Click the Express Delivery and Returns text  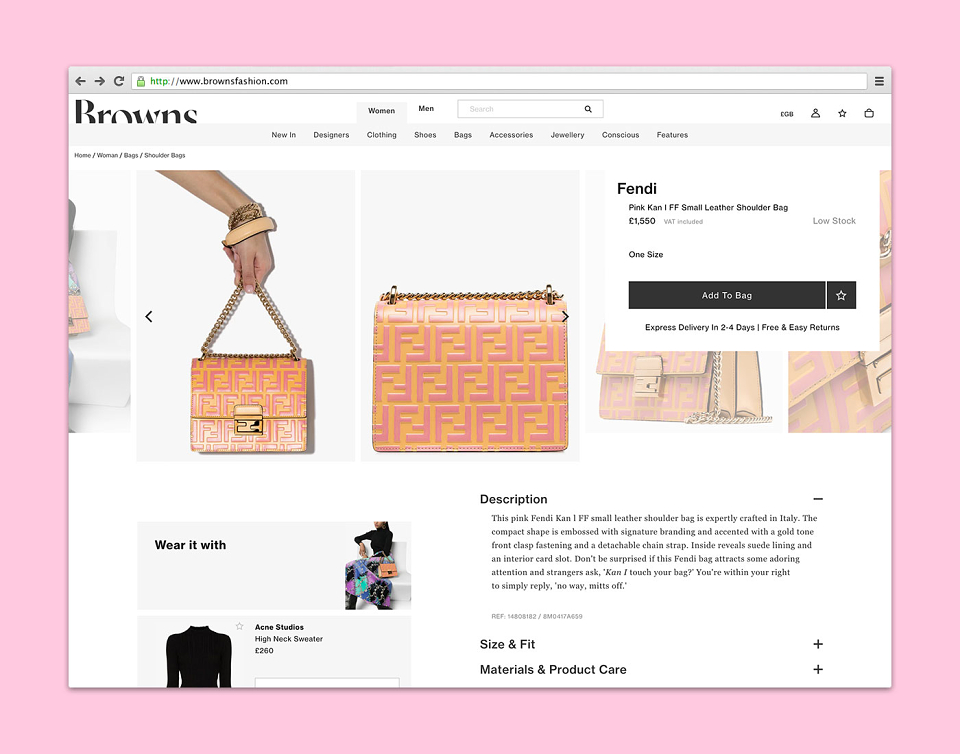click(x=742, y=327)
